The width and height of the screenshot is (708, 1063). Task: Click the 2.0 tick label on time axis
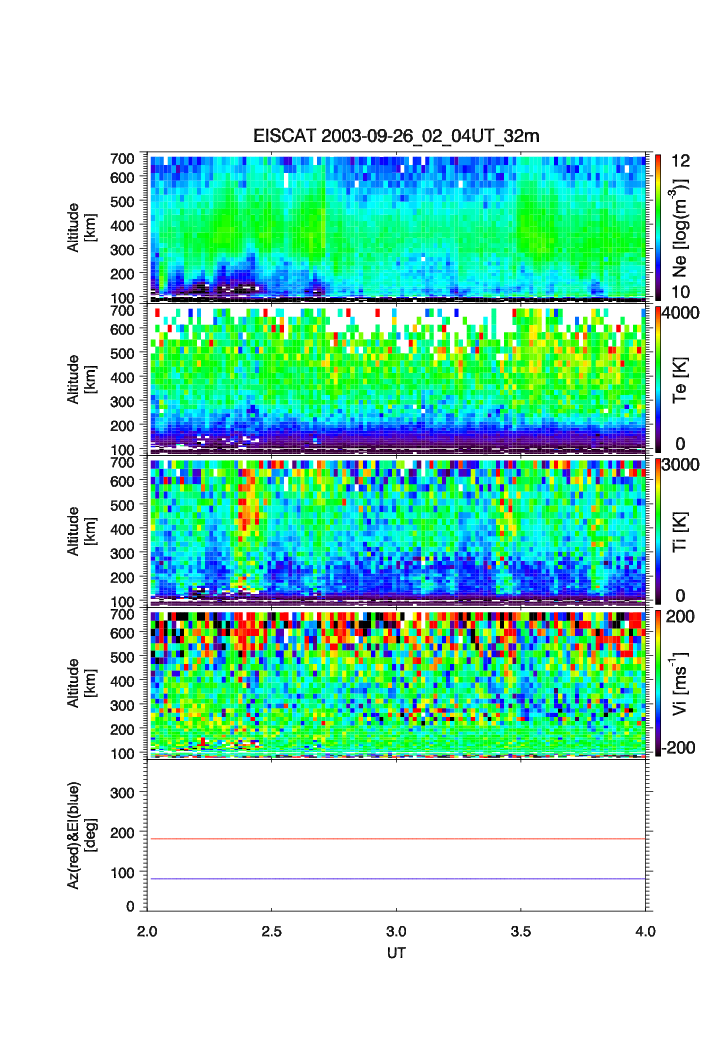[x=148, y=931]
